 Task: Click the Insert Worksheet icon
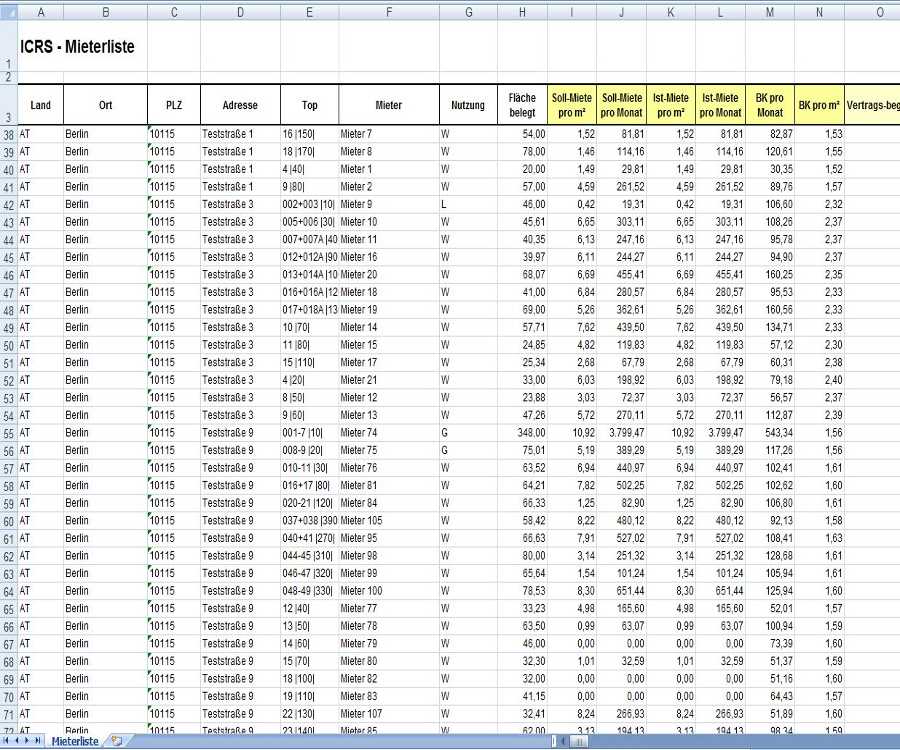117,741
